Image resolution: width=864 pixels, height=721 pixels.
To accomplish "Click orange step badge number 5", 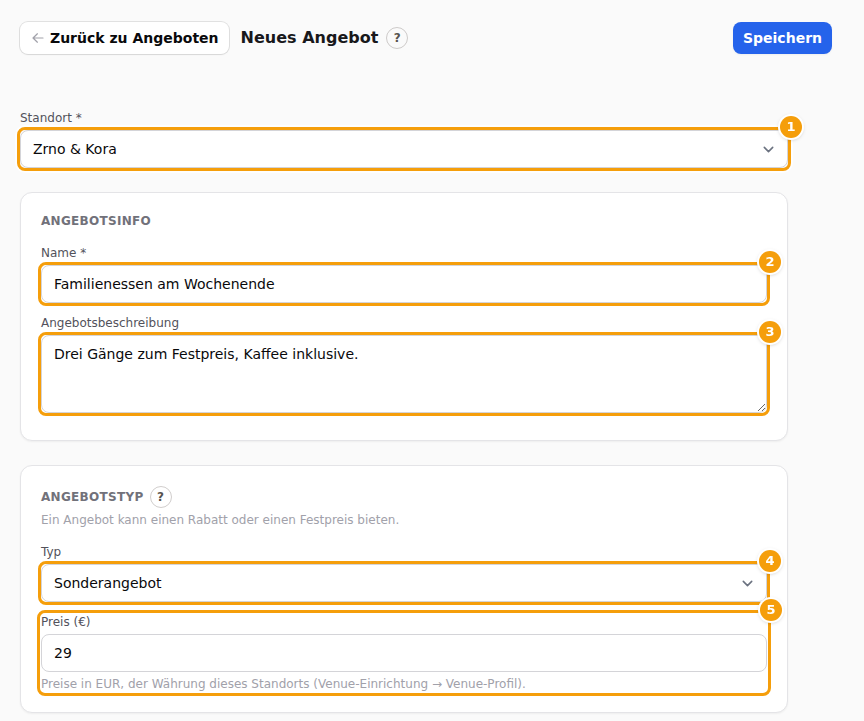I will pyautogui.click(x=770, y=610).
